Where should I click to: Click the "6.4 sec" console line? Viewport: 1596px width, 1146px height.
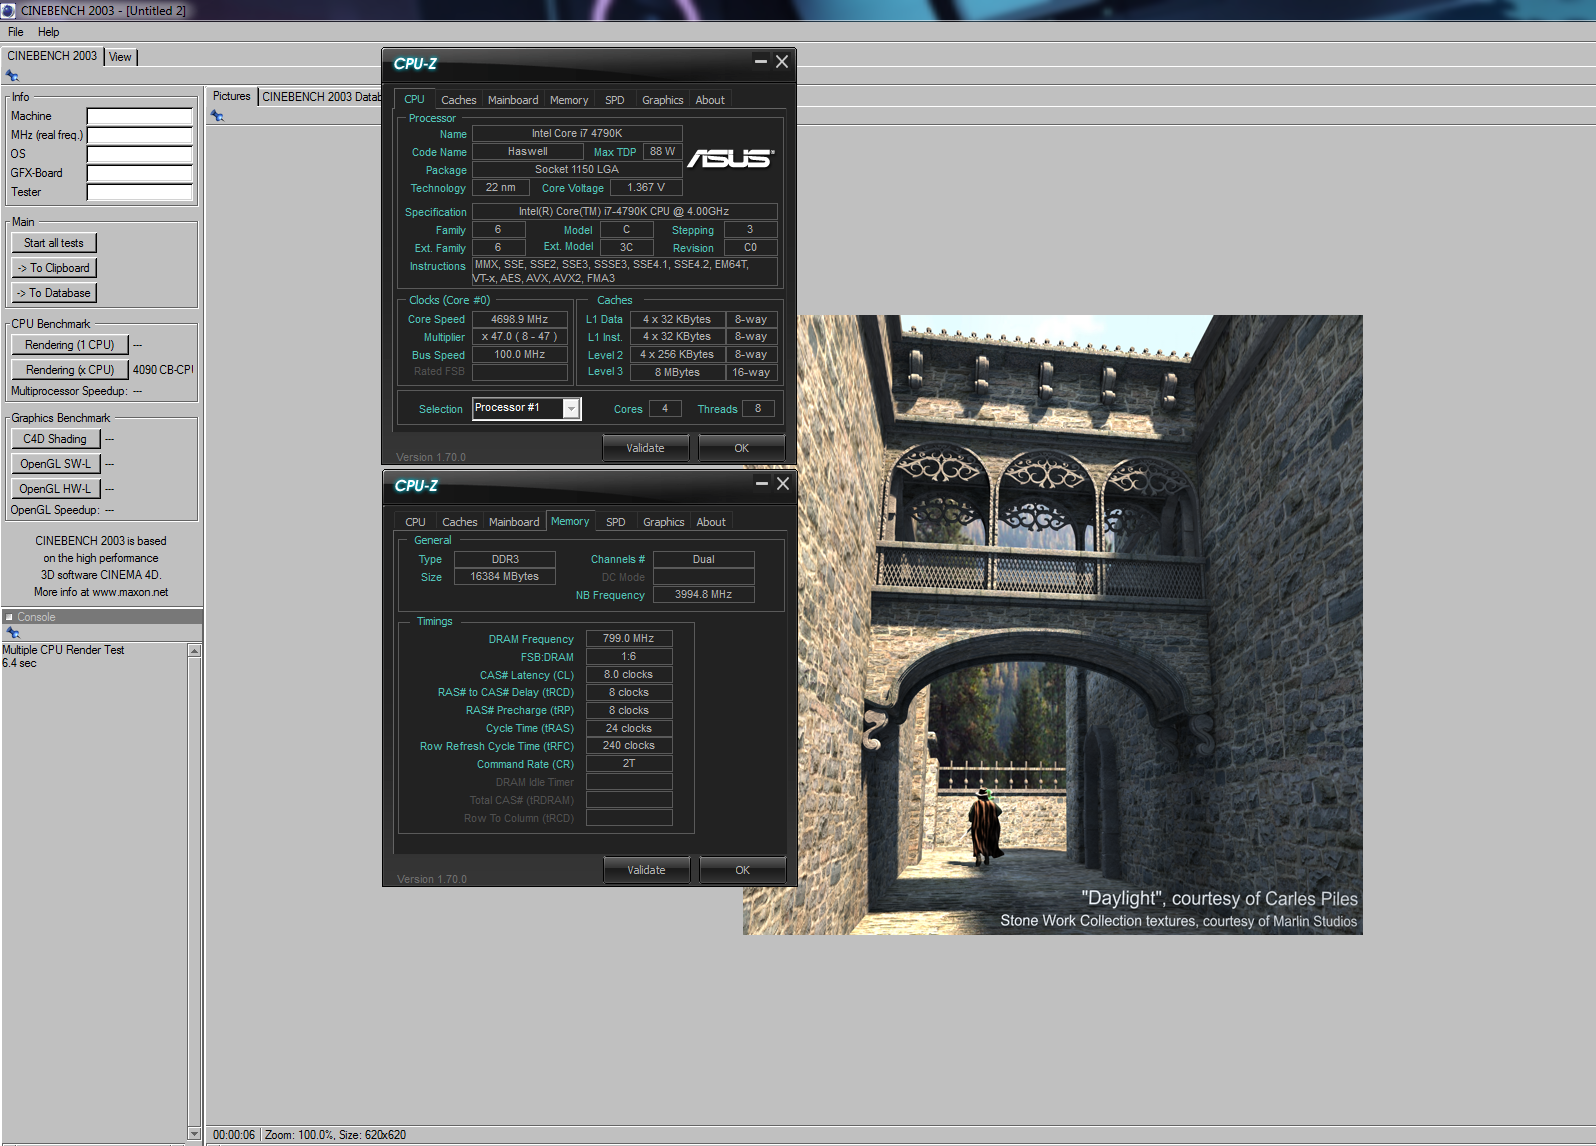click(19, 663)
